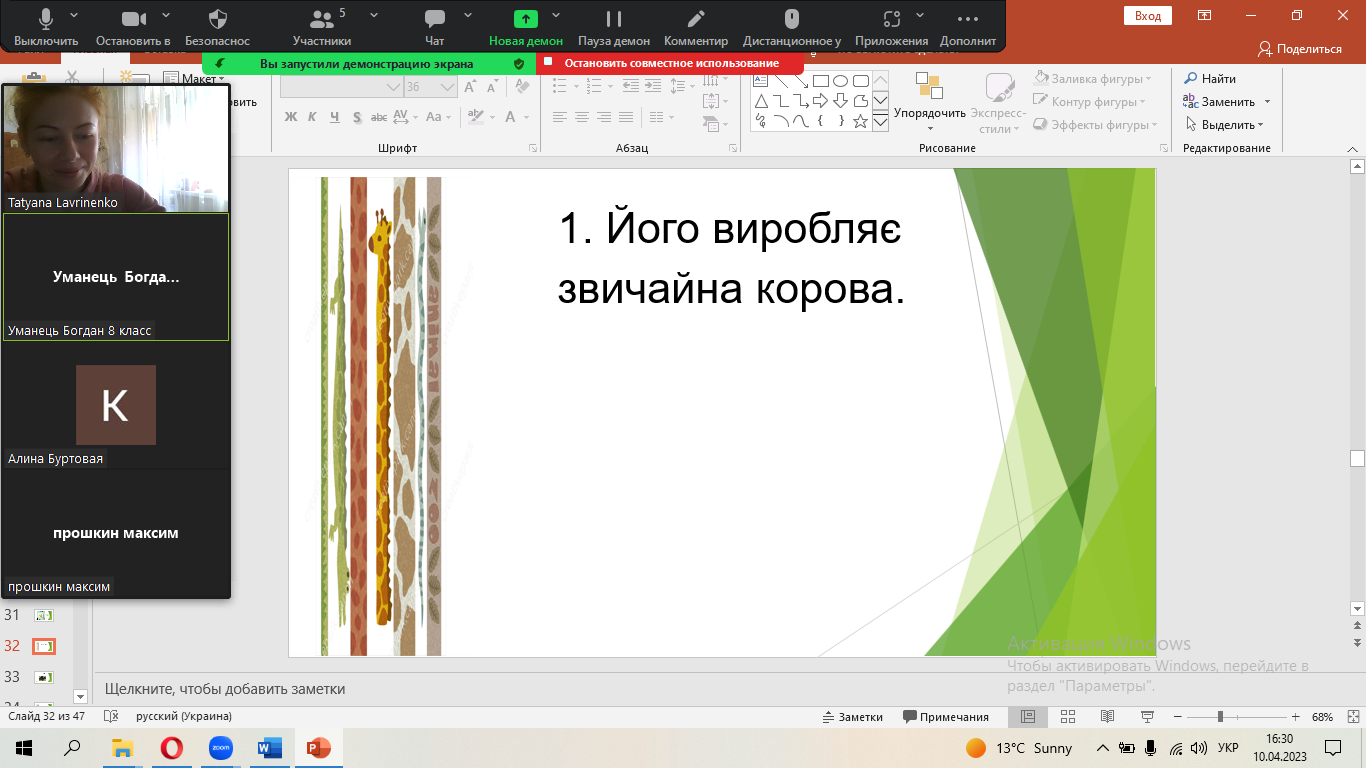Switch to Reading view
Screen dimensions: 1366x768
pos(1107,717)
